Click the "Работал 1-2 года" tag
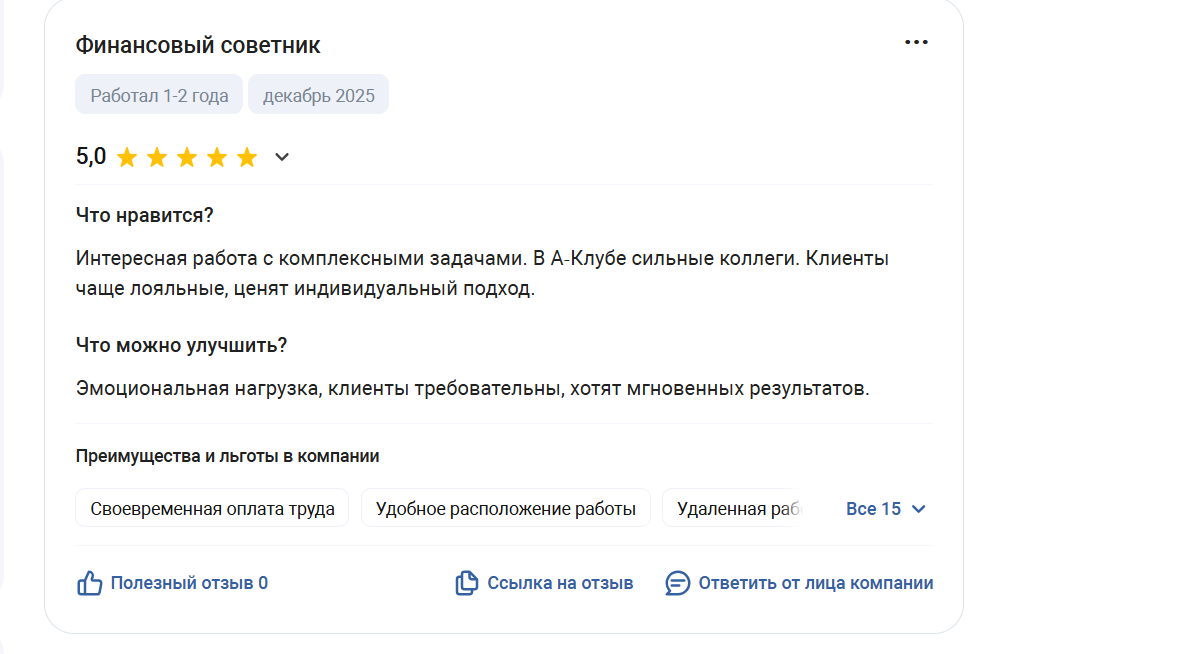 pos(159,96)
